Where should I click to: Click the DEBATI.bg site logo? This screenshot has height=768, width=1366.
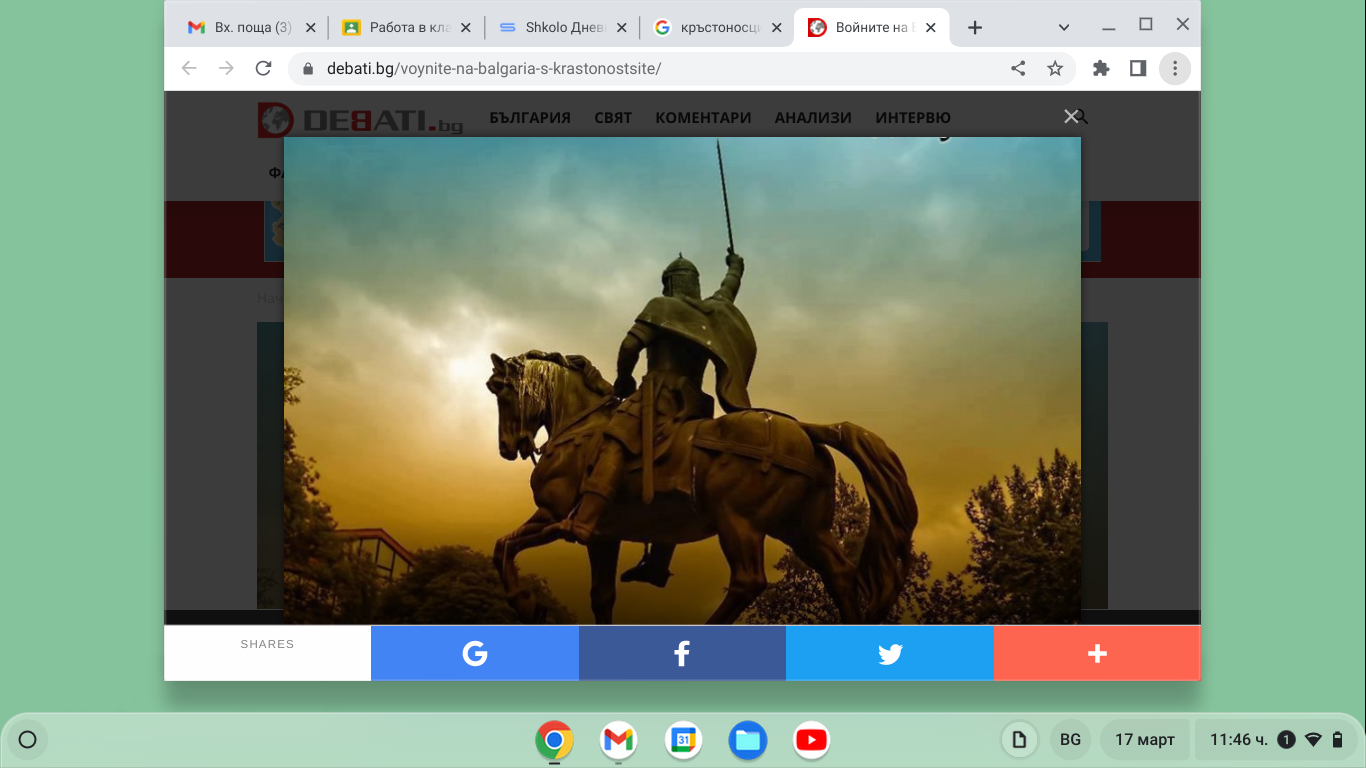(361, 120)
